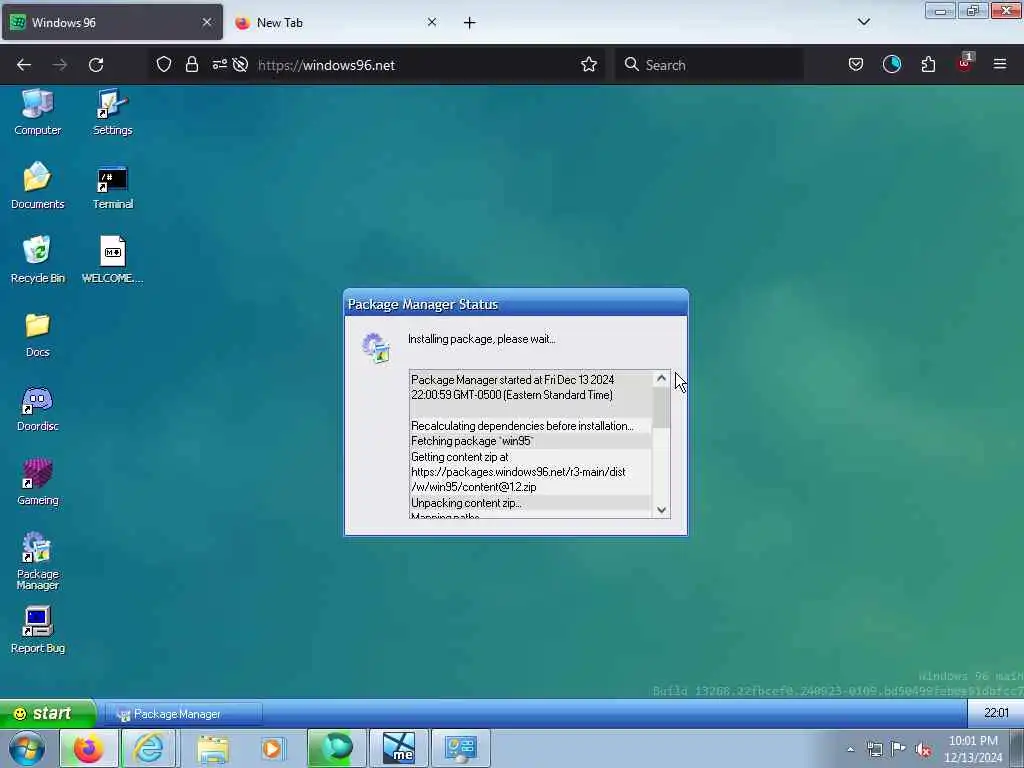Image resolution: width=1024 pixels, height=768 pixels.
Task: Open a new browser tab with plus
Action: (x=470, y=23)
